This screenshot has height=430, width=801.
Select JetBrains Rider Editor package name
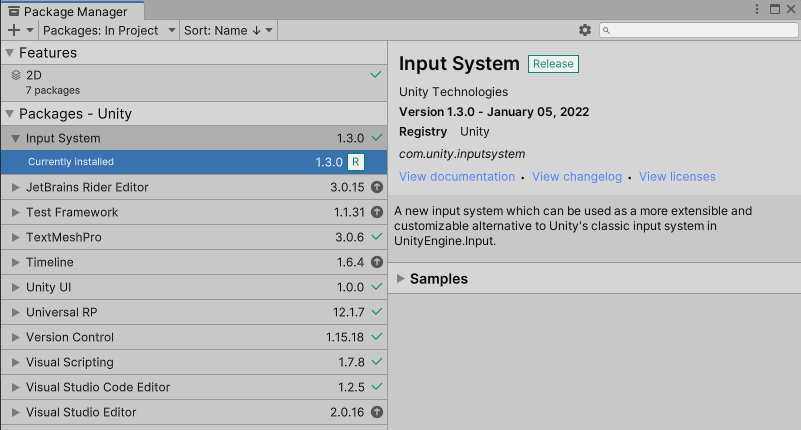coord(87,187)
